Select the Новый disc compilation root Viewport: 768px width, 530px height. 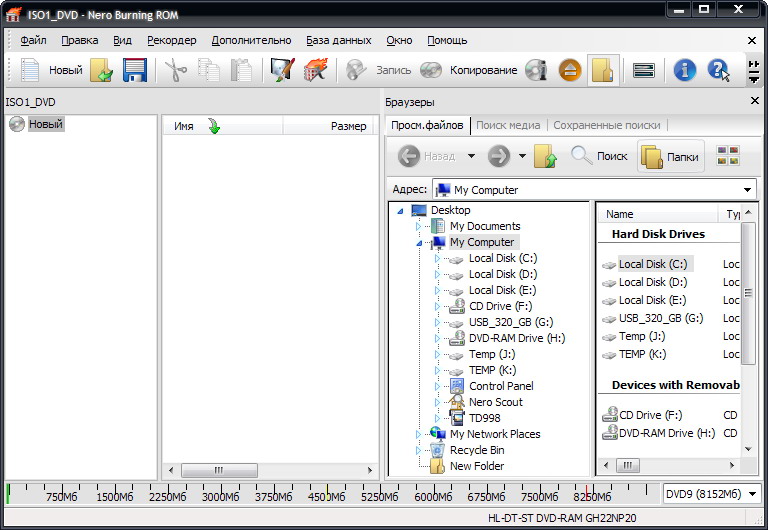46,124
